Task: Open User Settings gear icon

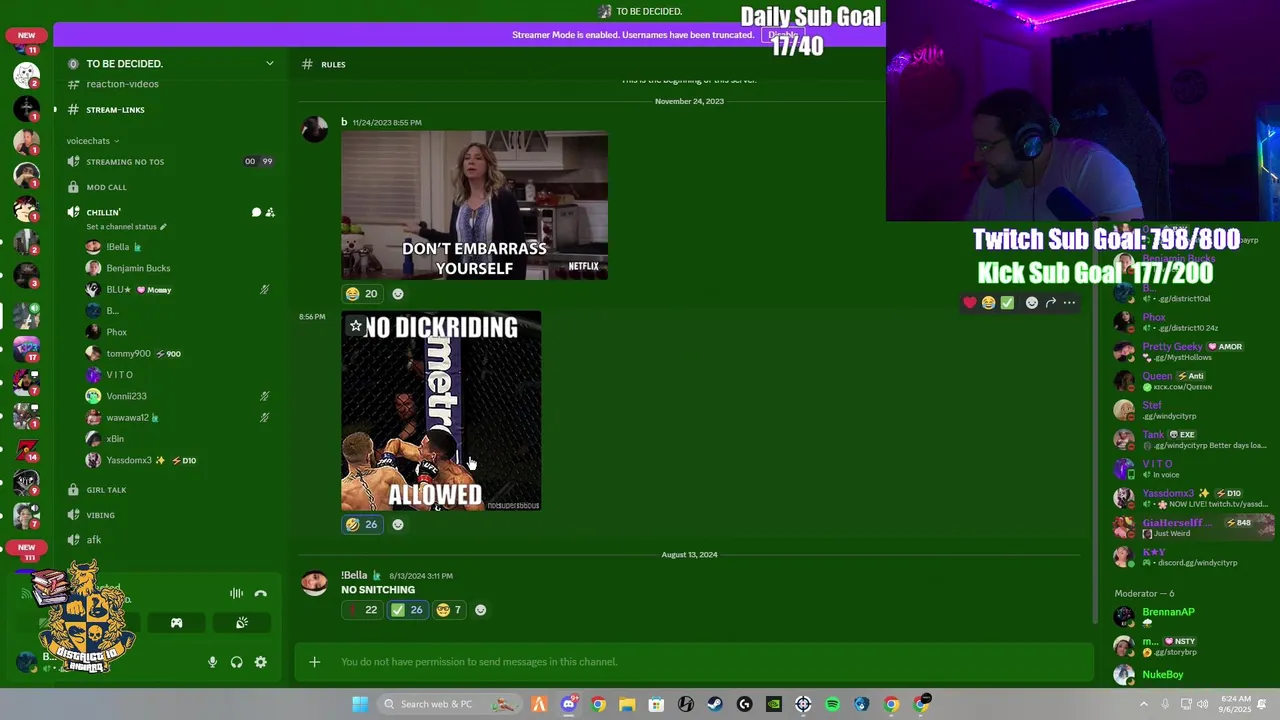Action: pyautogui.click(x=260, y=662)
